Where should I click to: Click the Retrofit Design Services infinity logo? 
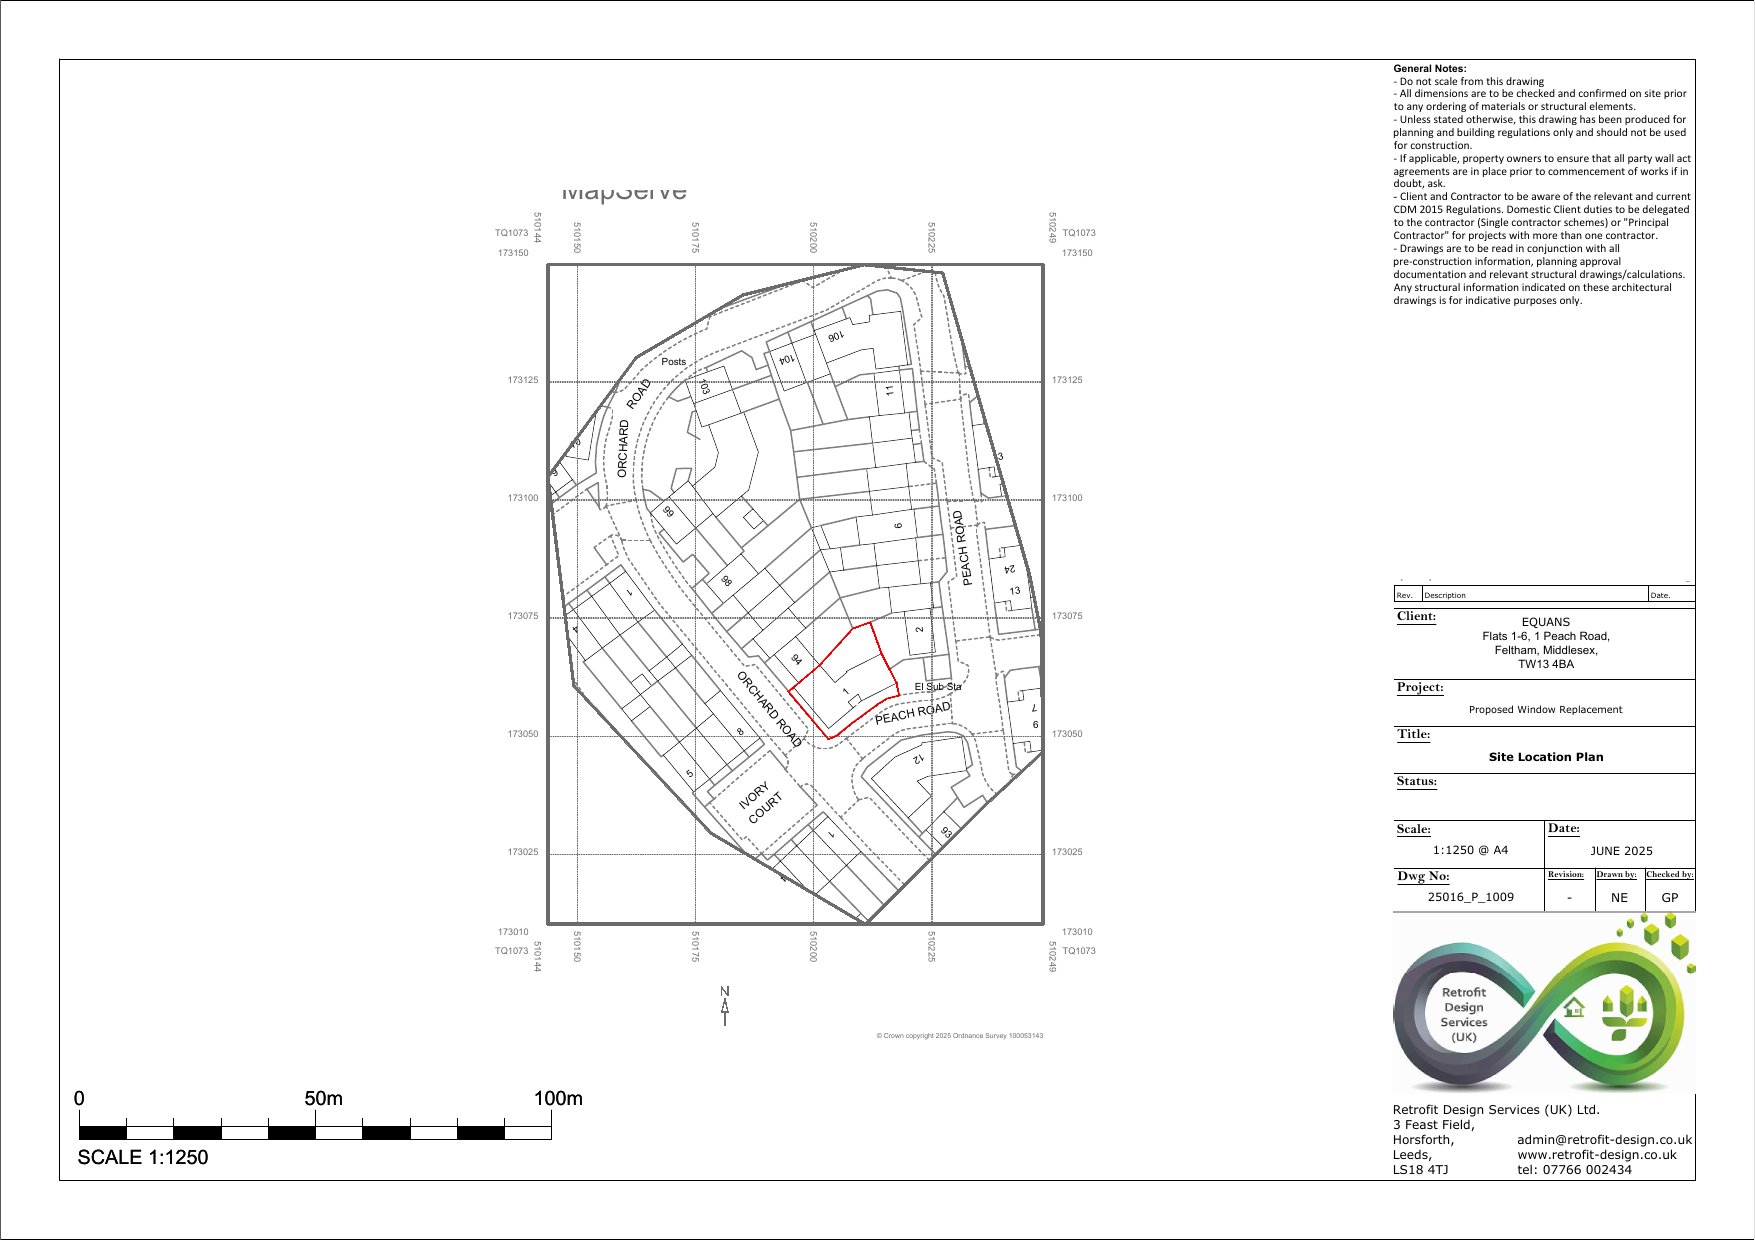point(1546,1014)
